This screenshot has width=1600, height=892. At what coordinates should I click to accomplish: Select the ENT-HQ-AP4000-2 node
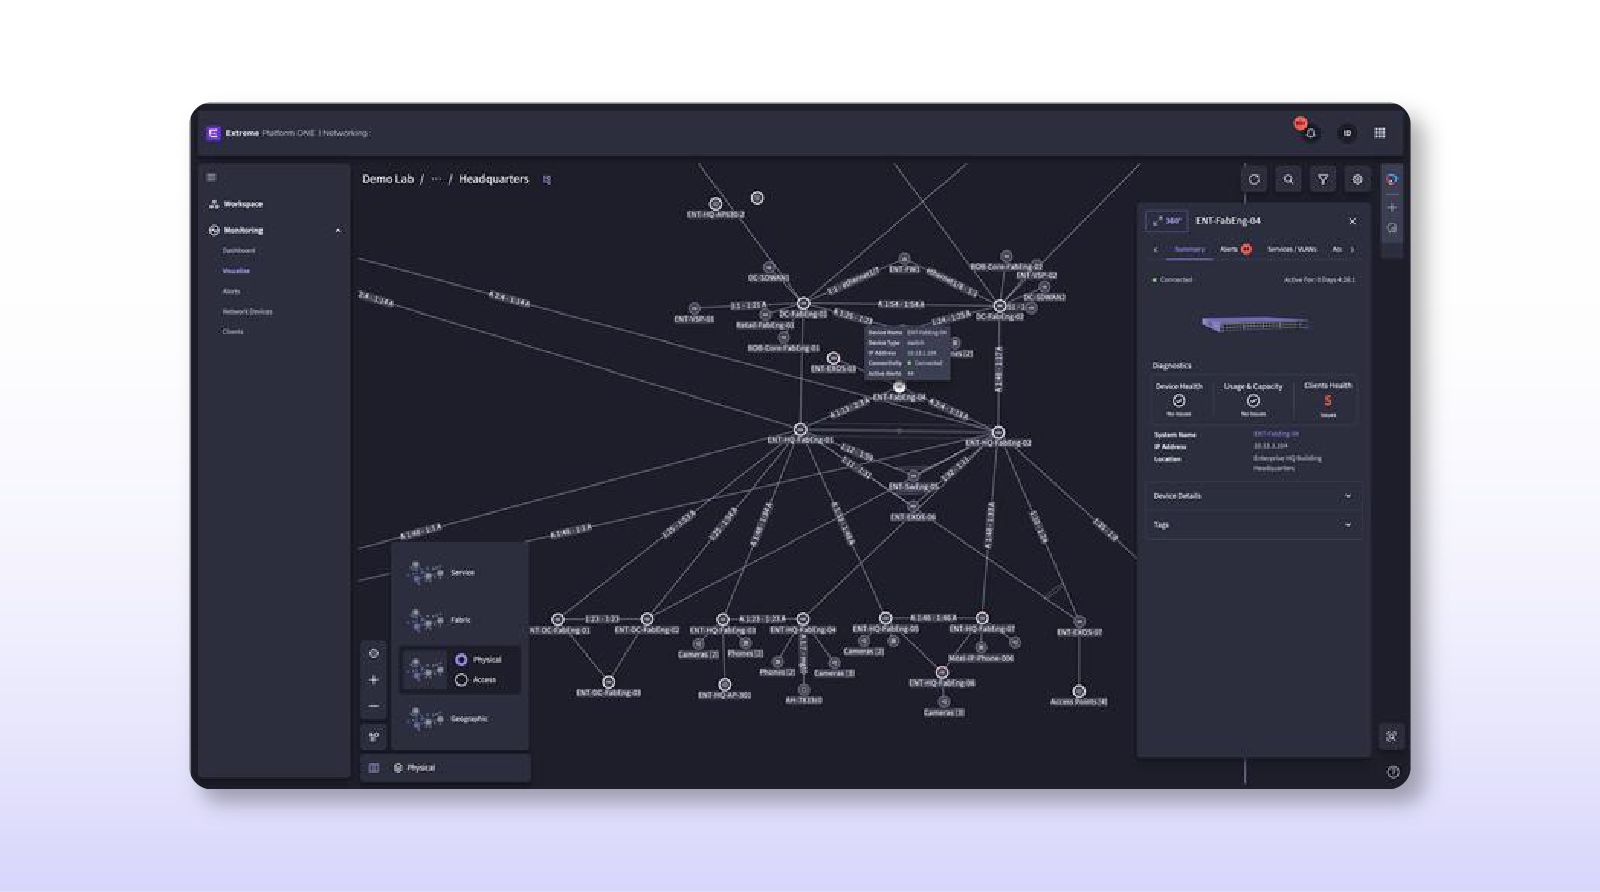click(x=715, y=204)
